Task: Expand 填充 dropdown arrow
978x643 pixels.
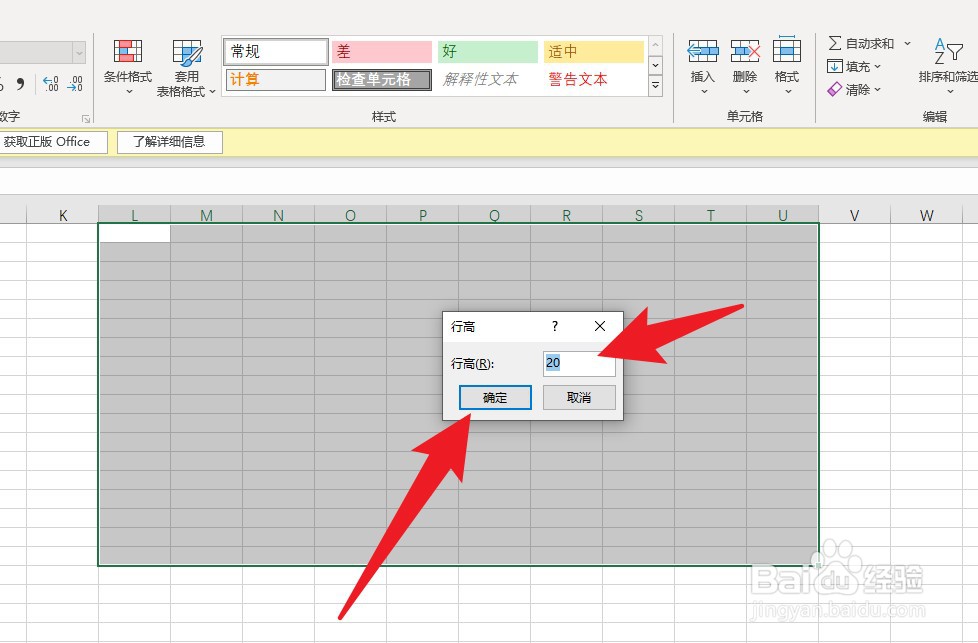Action: point(878,66)
